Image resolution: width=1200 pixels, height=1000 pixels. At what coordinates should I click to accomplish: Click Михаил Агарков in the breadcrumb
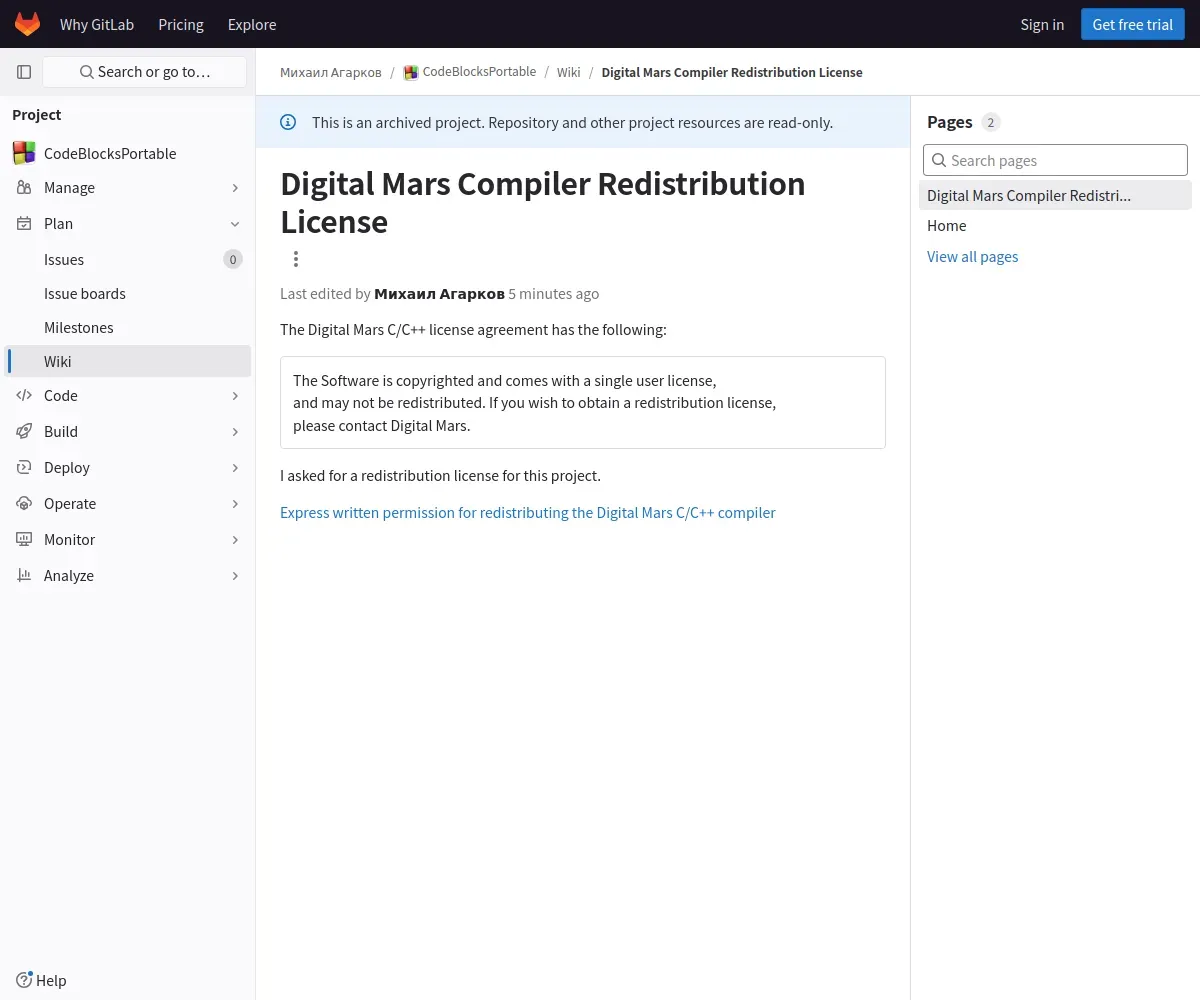(331, 72)
